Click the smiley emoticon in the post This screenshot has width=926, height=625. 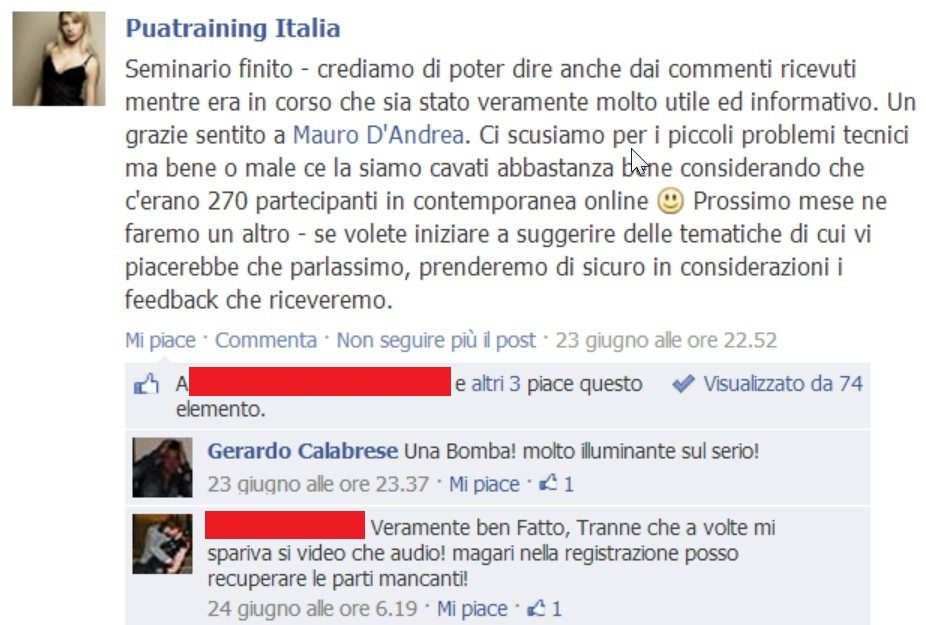670,201
